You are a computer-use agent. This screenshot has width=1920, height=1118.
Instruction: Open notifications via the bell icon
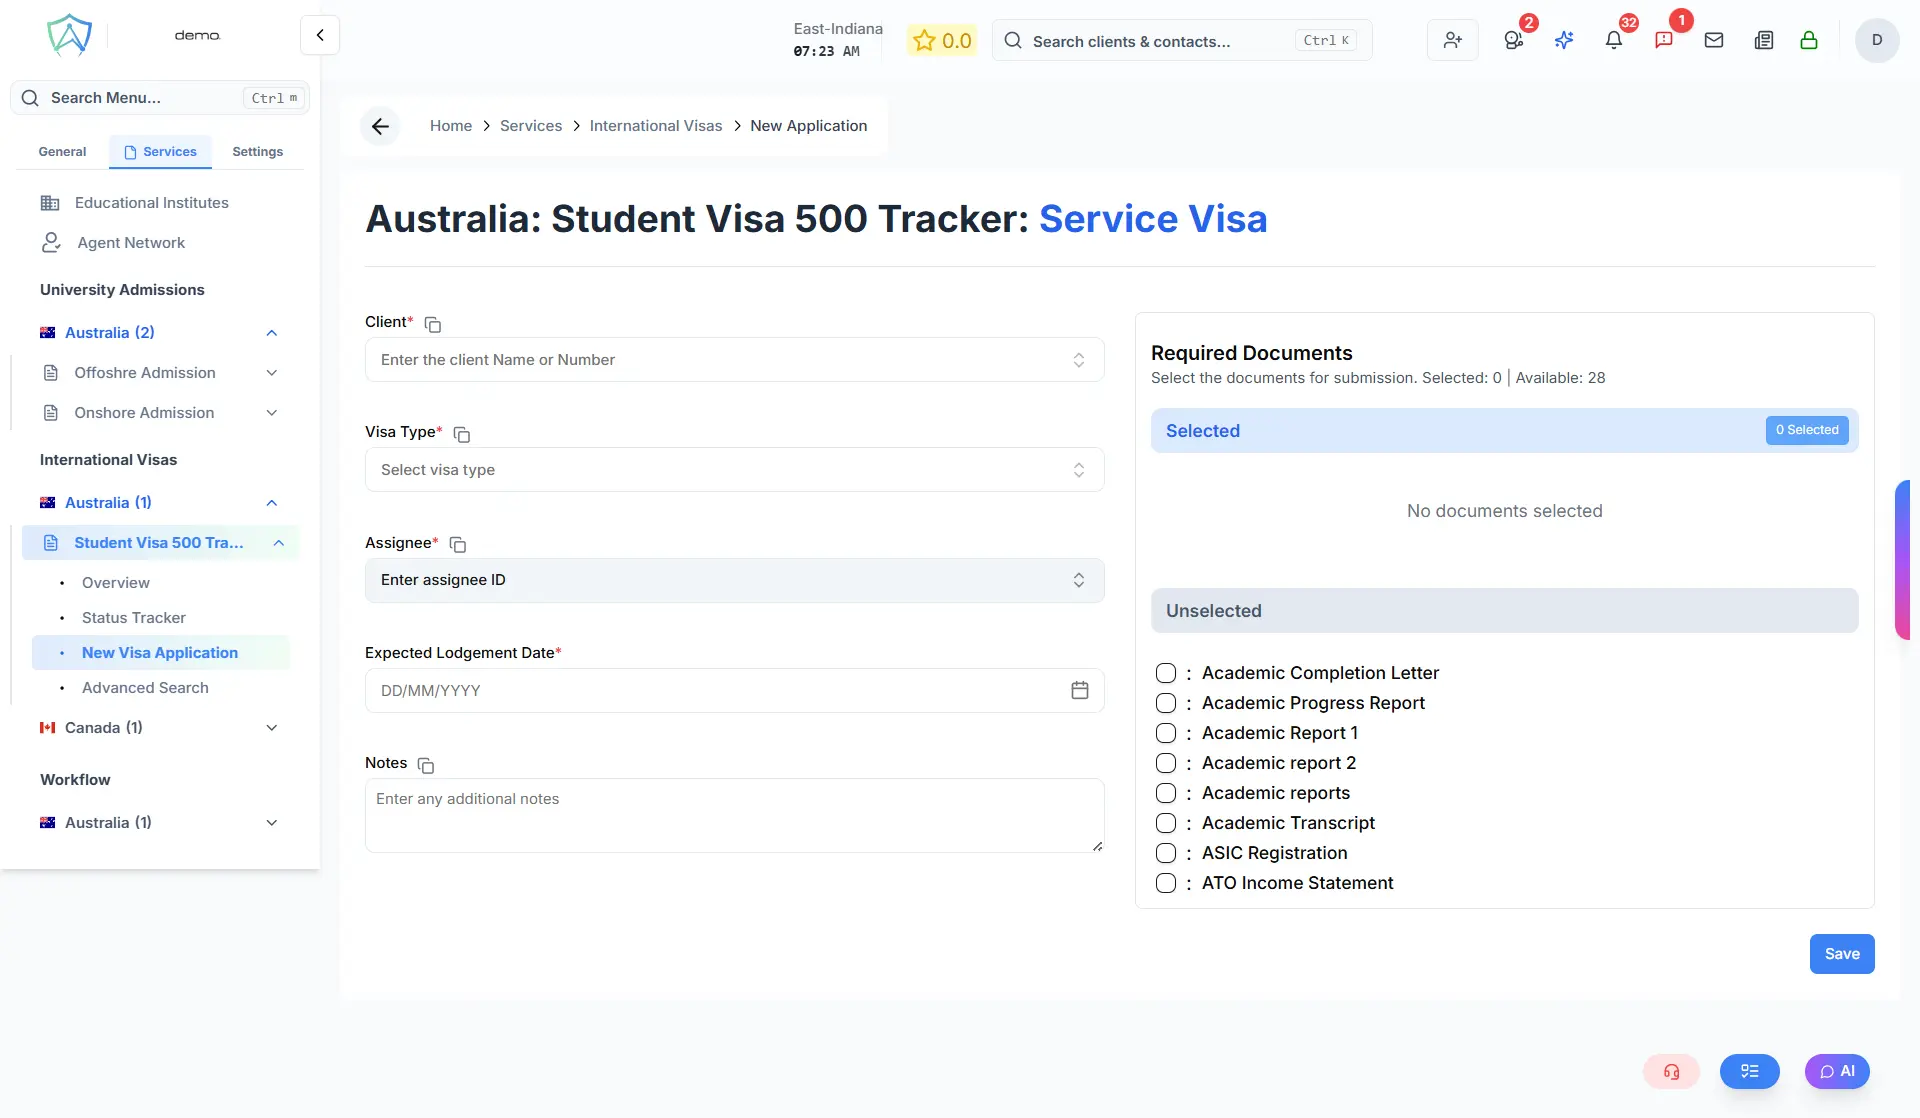tap(1613, 40)
